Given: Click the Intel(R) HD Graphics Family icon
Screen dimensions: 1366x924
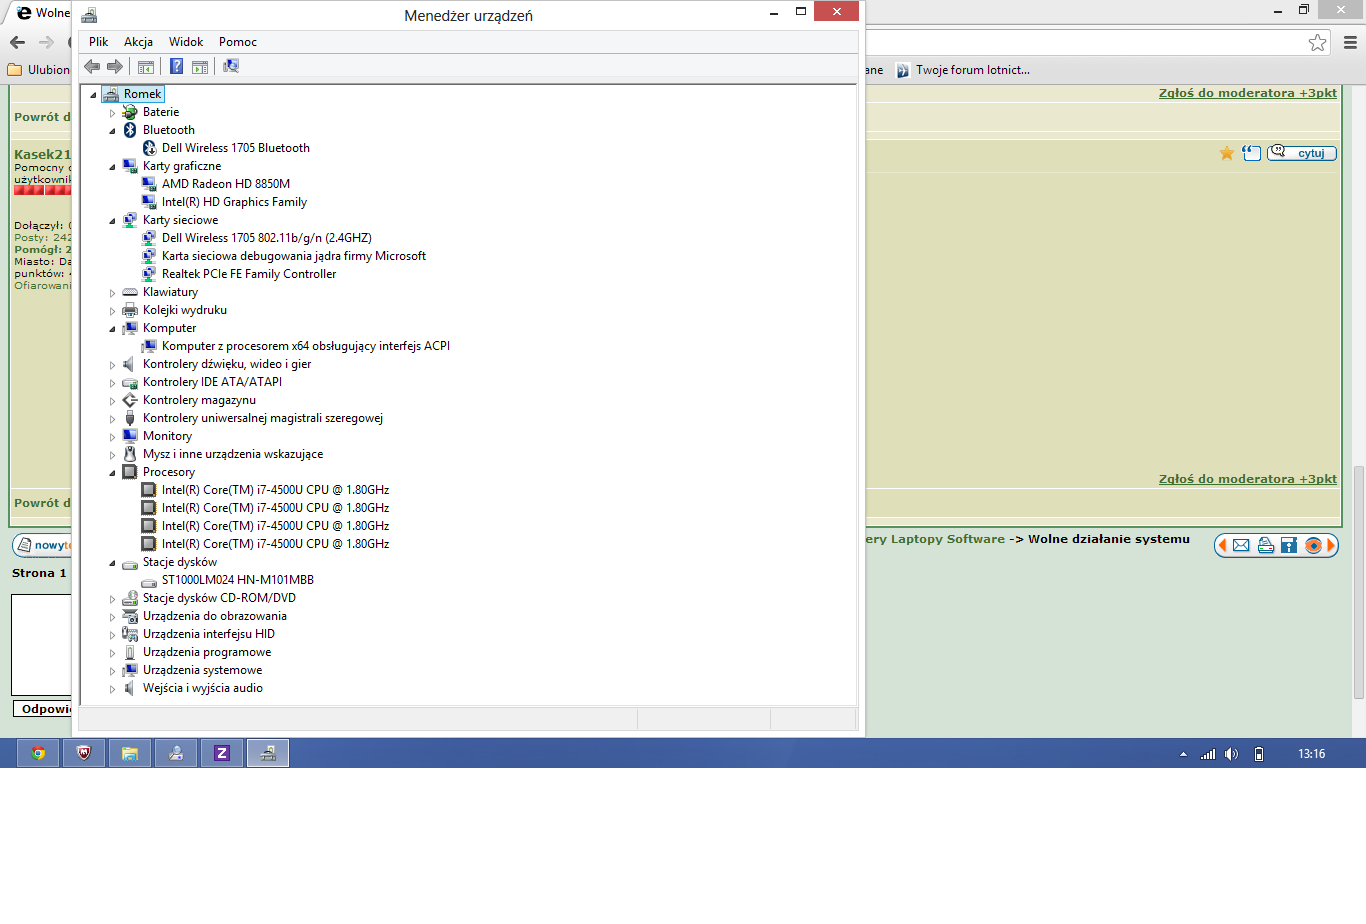Looking at the screenshot, I should coord(149,202).
